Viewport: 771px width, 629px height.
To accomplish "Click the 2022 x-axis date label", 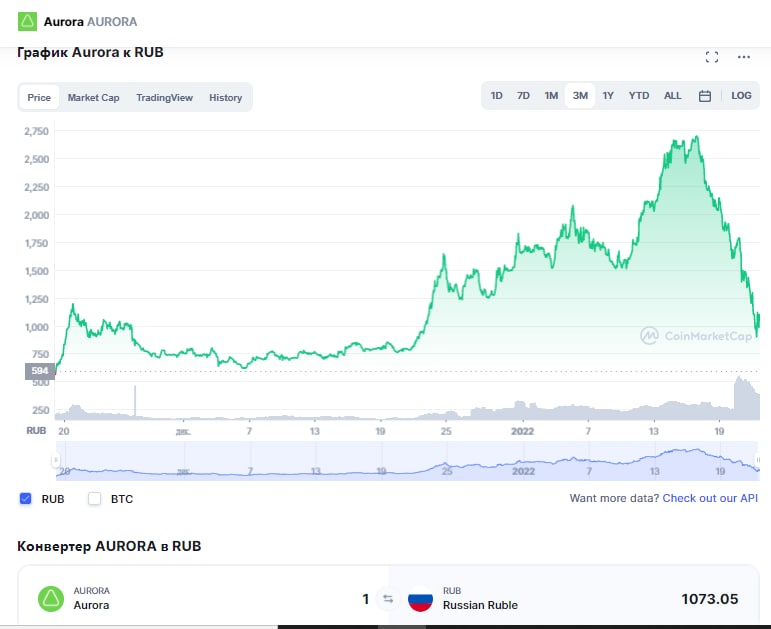I will [x=522, y=431].
